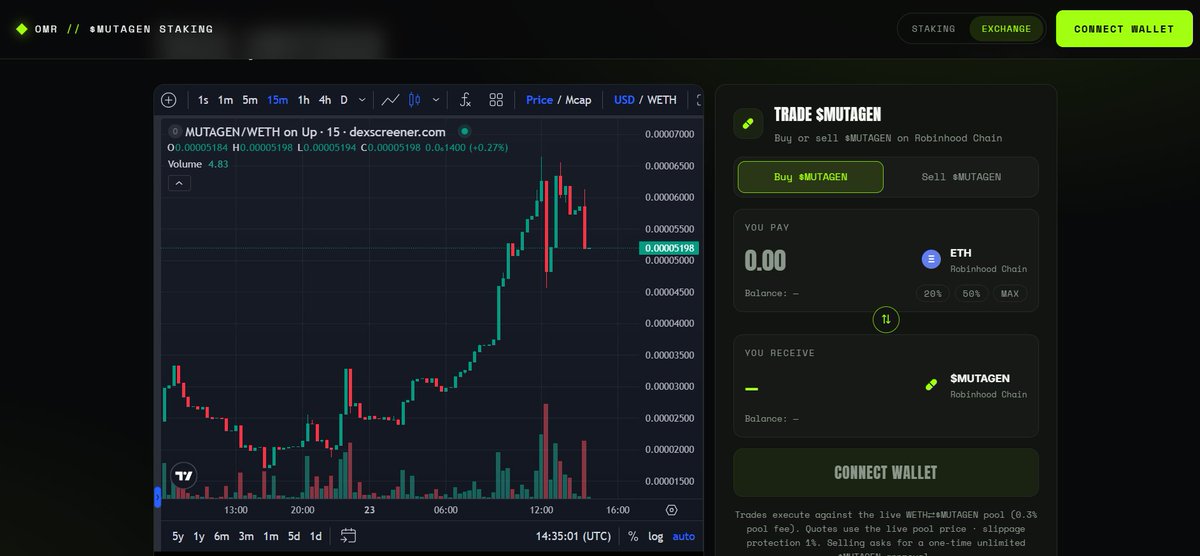This screenshot has width=1200, height=556.
Task: Click the $MUTAGEN pill icon in receive box
Action: (931, 385)
